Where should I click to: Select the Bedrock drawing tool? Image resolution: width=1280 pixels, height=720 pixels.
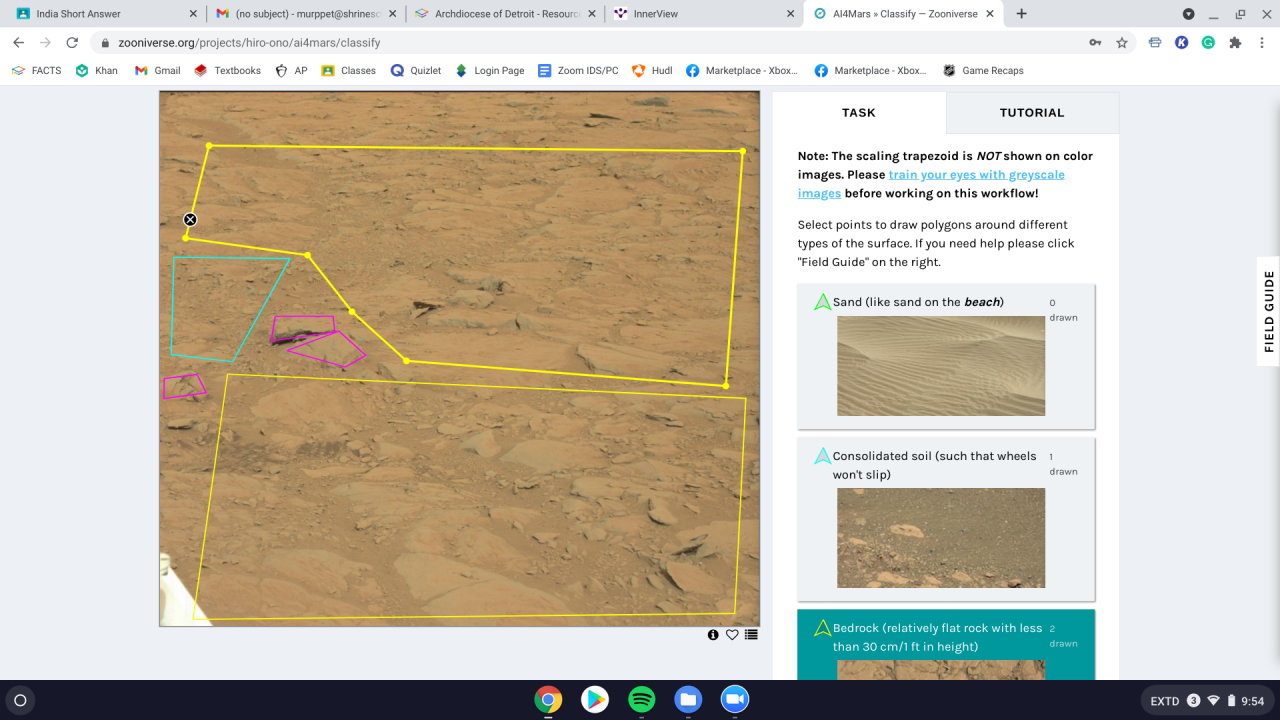946,645
